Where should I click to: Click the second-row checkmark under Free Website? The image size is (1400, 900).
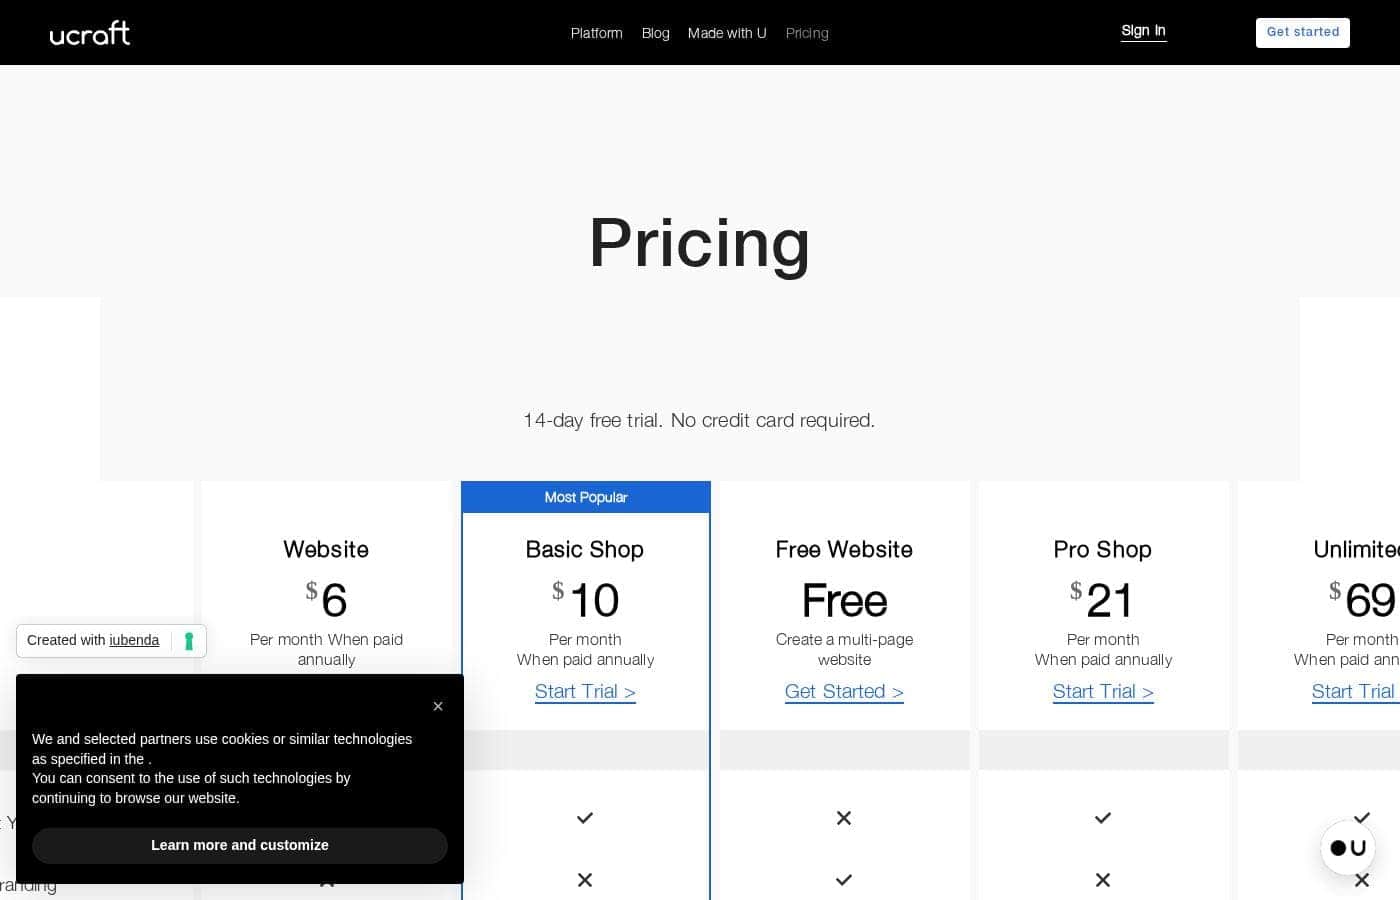tap(844, 880)
